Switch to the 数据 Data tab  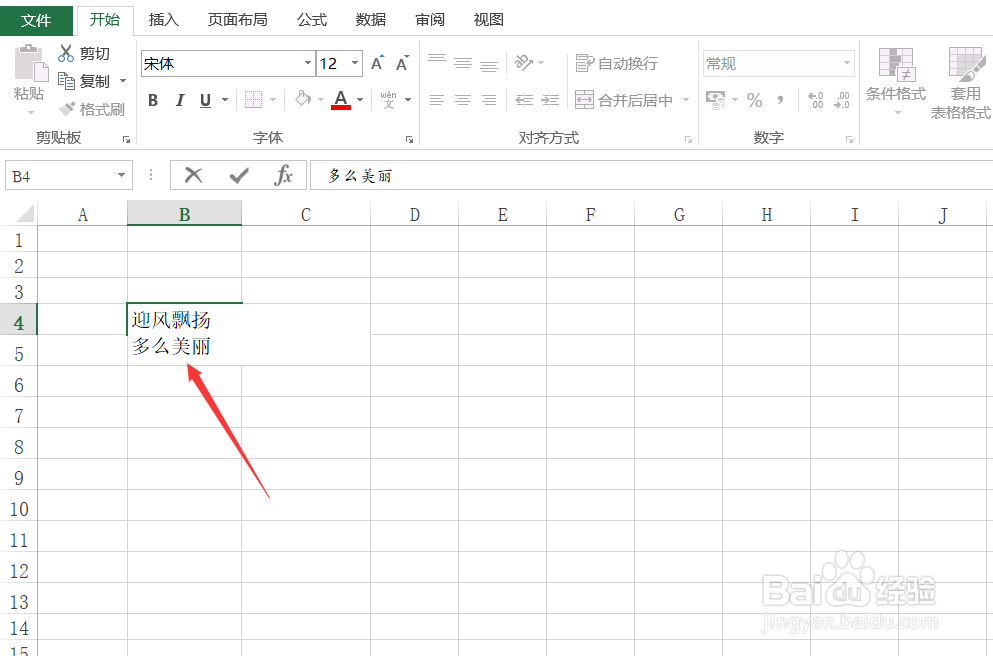pos(371,20)
